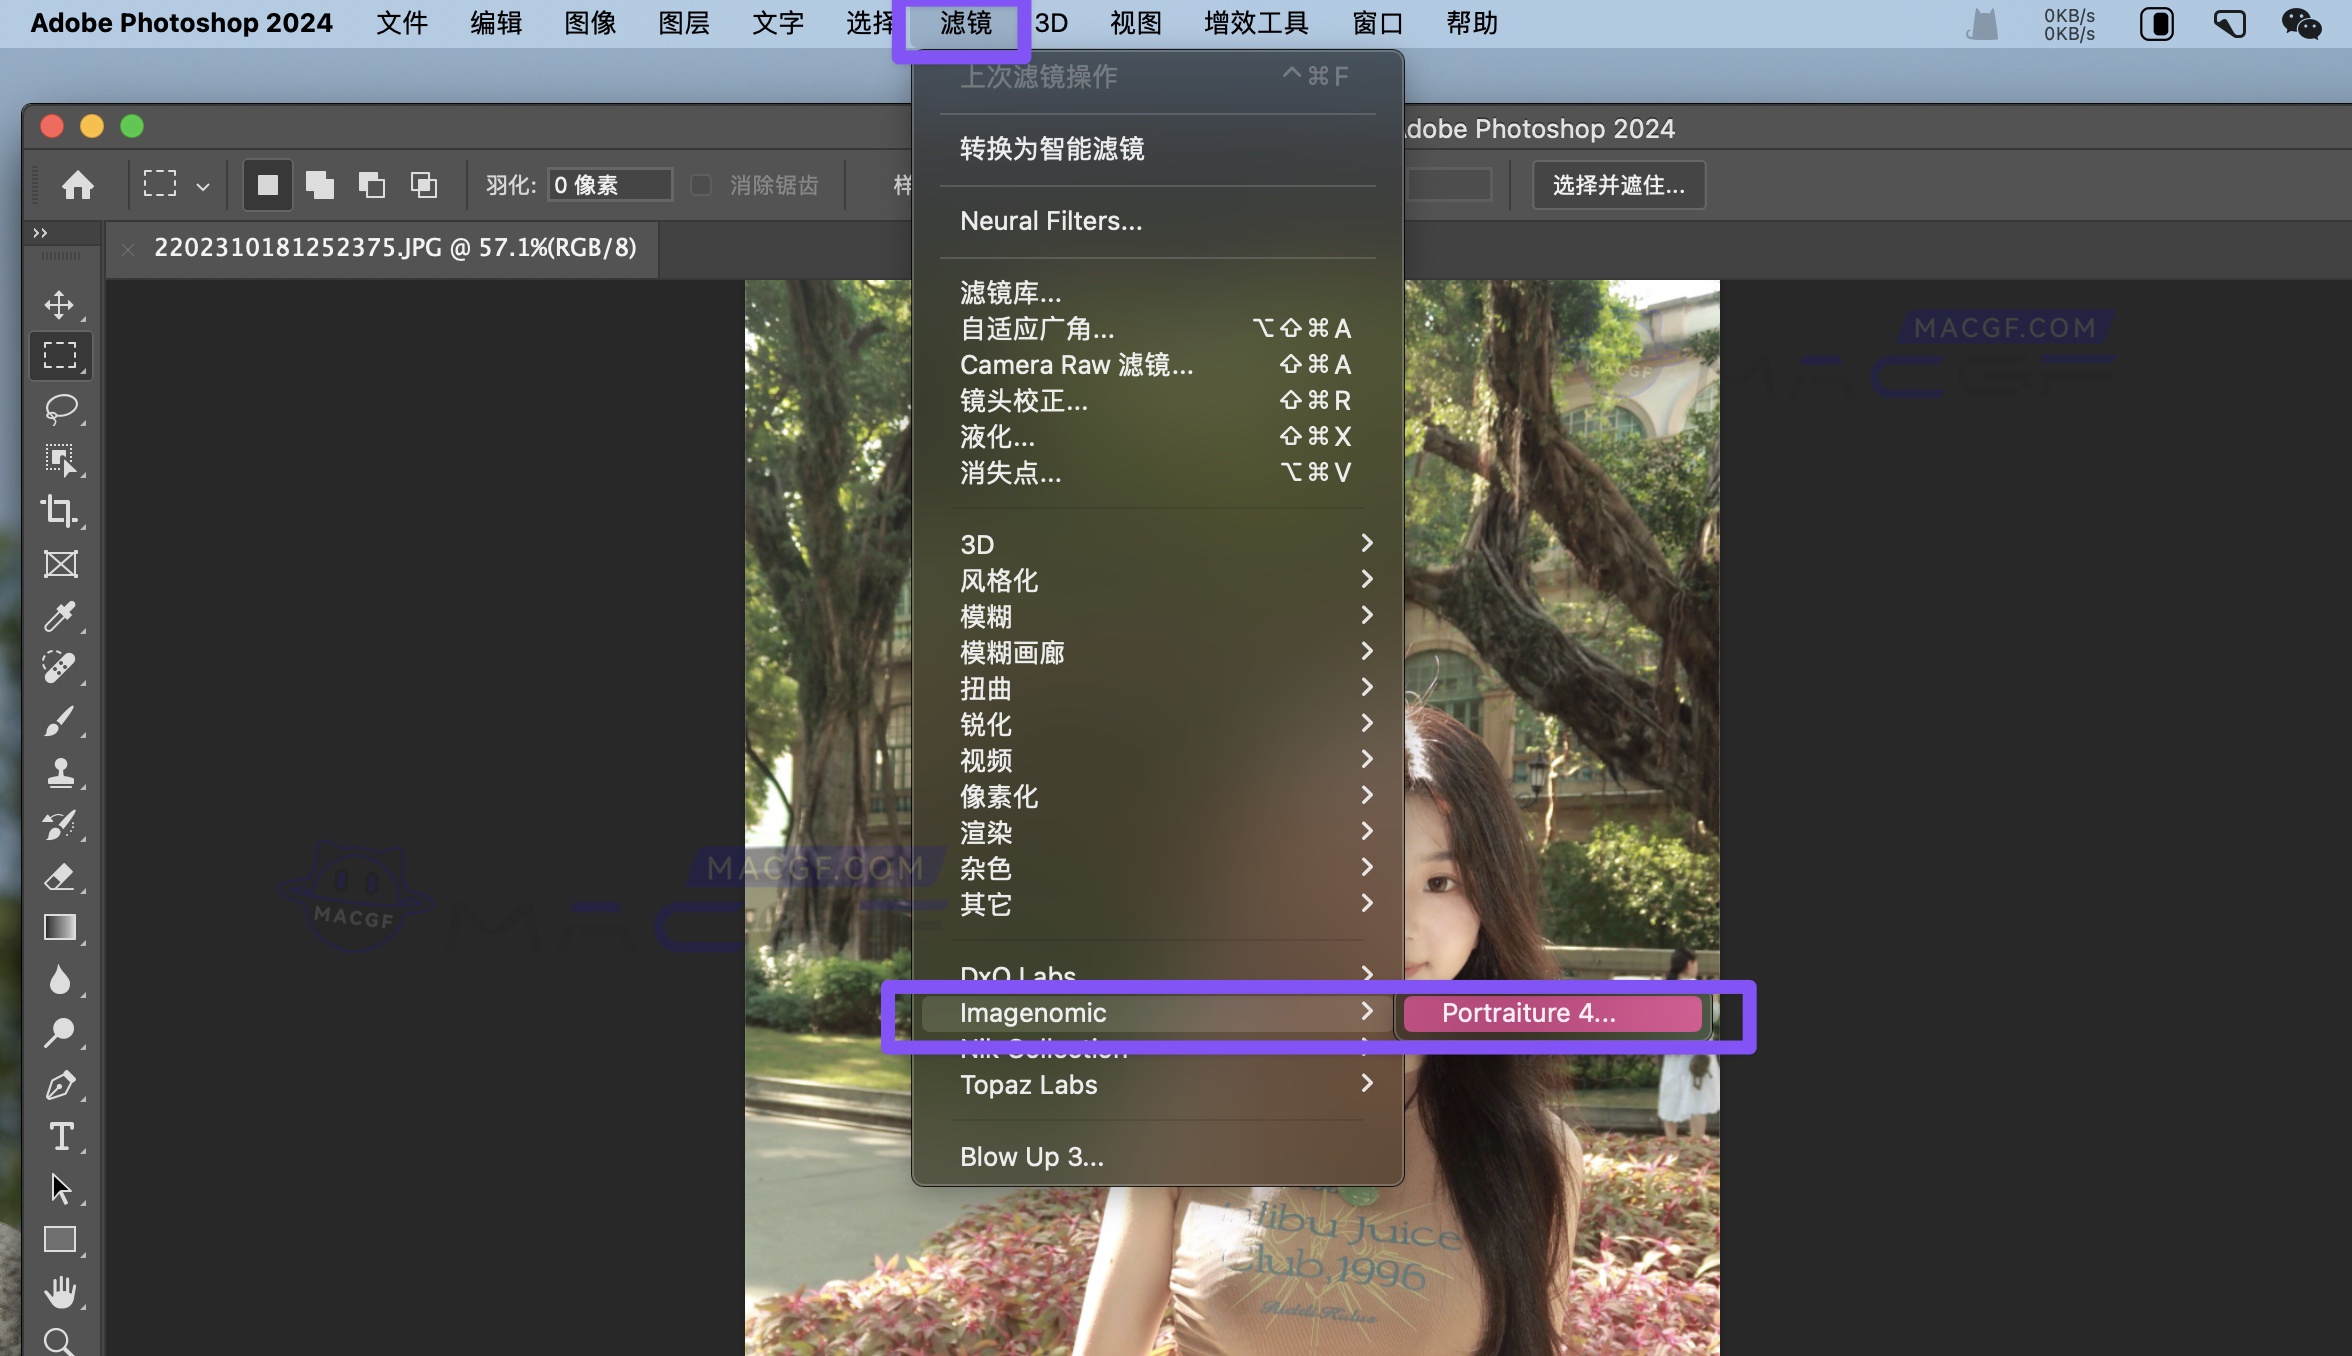Select the 2202310181252375.JPG document tab
2352x1356 pixels.
click(395, 248)
